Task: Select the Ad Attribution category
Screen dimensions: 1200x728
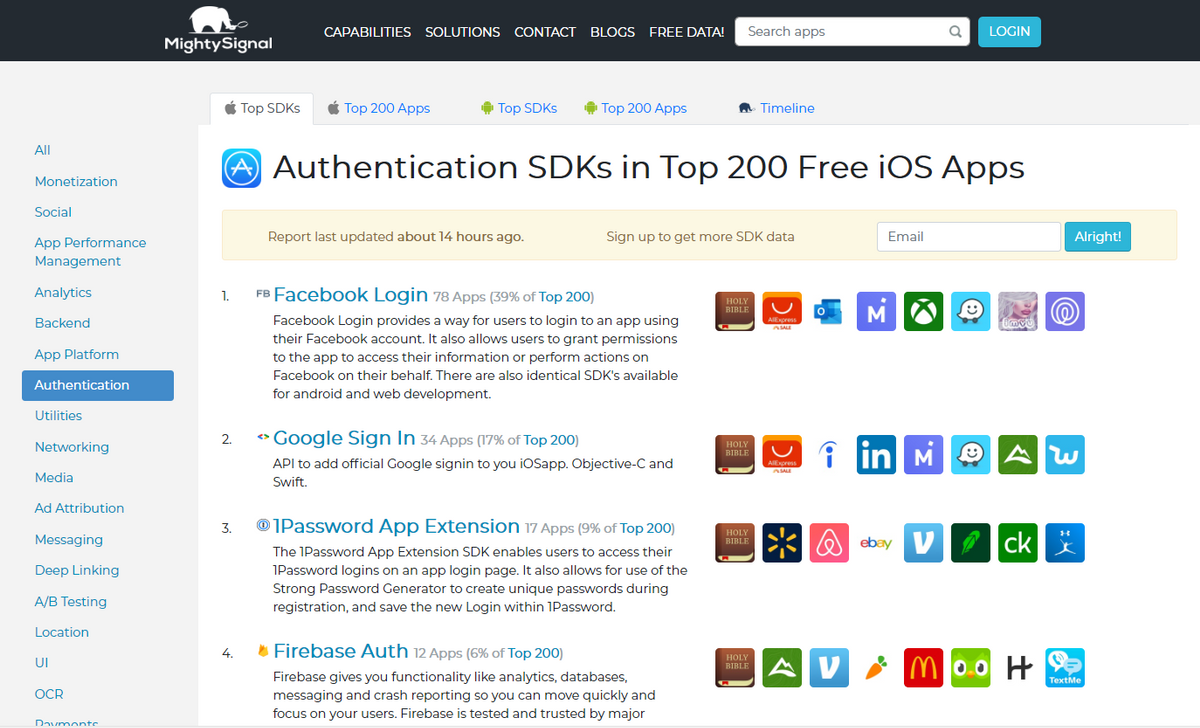Action: point(79,508)
